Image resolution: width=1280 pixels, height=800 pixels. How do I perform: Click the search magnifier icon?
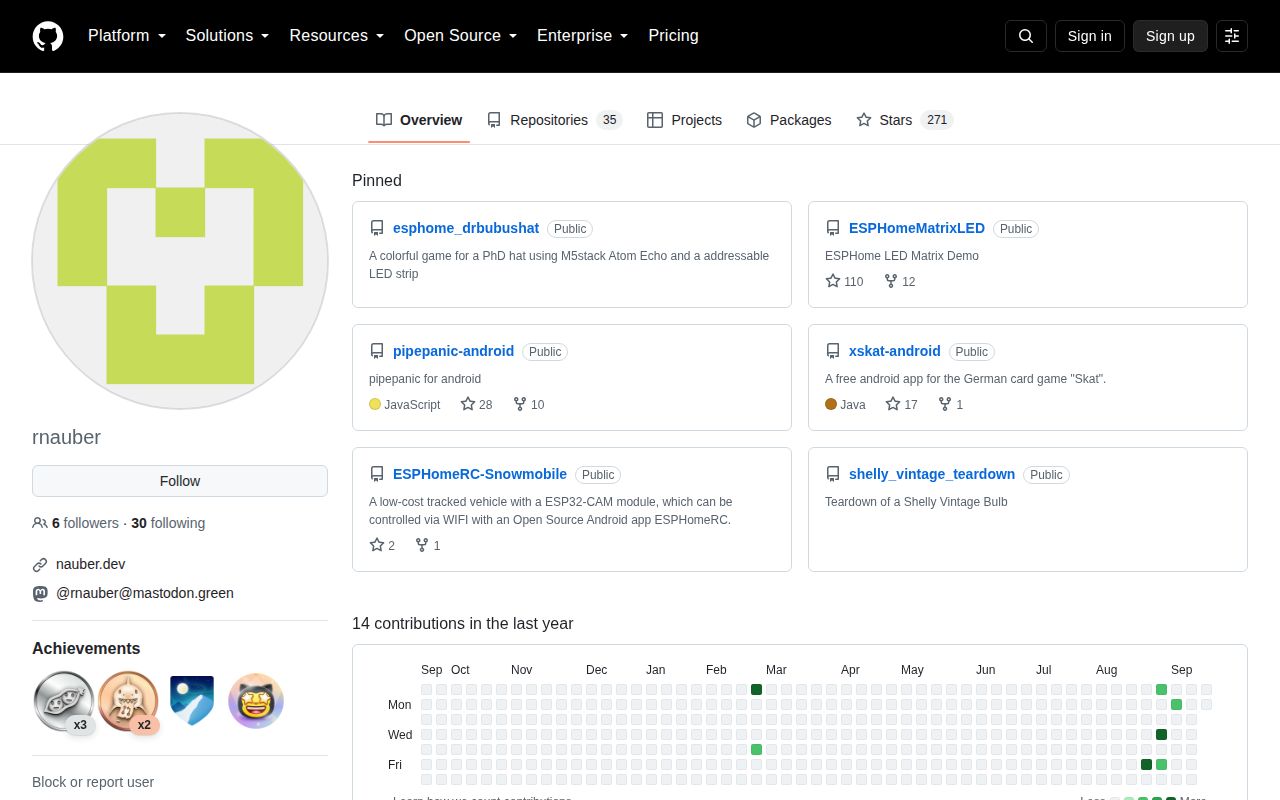pyautogui.click(x=1026, y=36)
